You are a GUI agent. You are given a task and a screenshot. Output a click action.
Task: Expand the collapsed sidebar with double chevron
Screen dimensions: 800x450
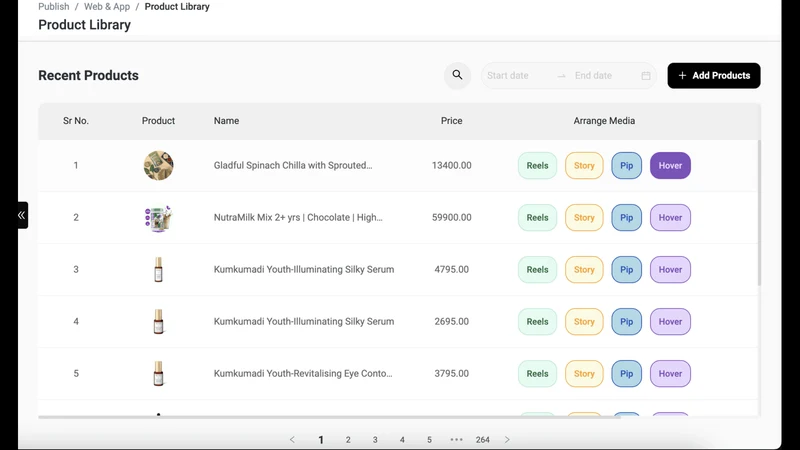(x=22, y=215)
